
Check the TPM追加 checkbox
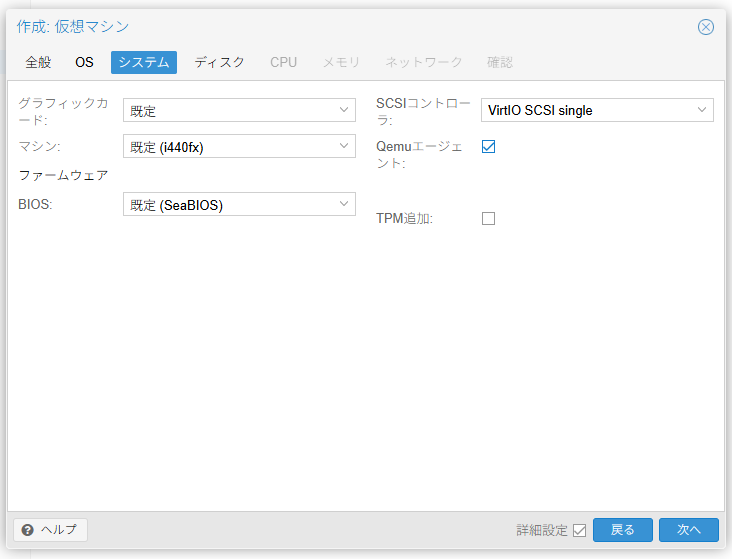(489, 218)
